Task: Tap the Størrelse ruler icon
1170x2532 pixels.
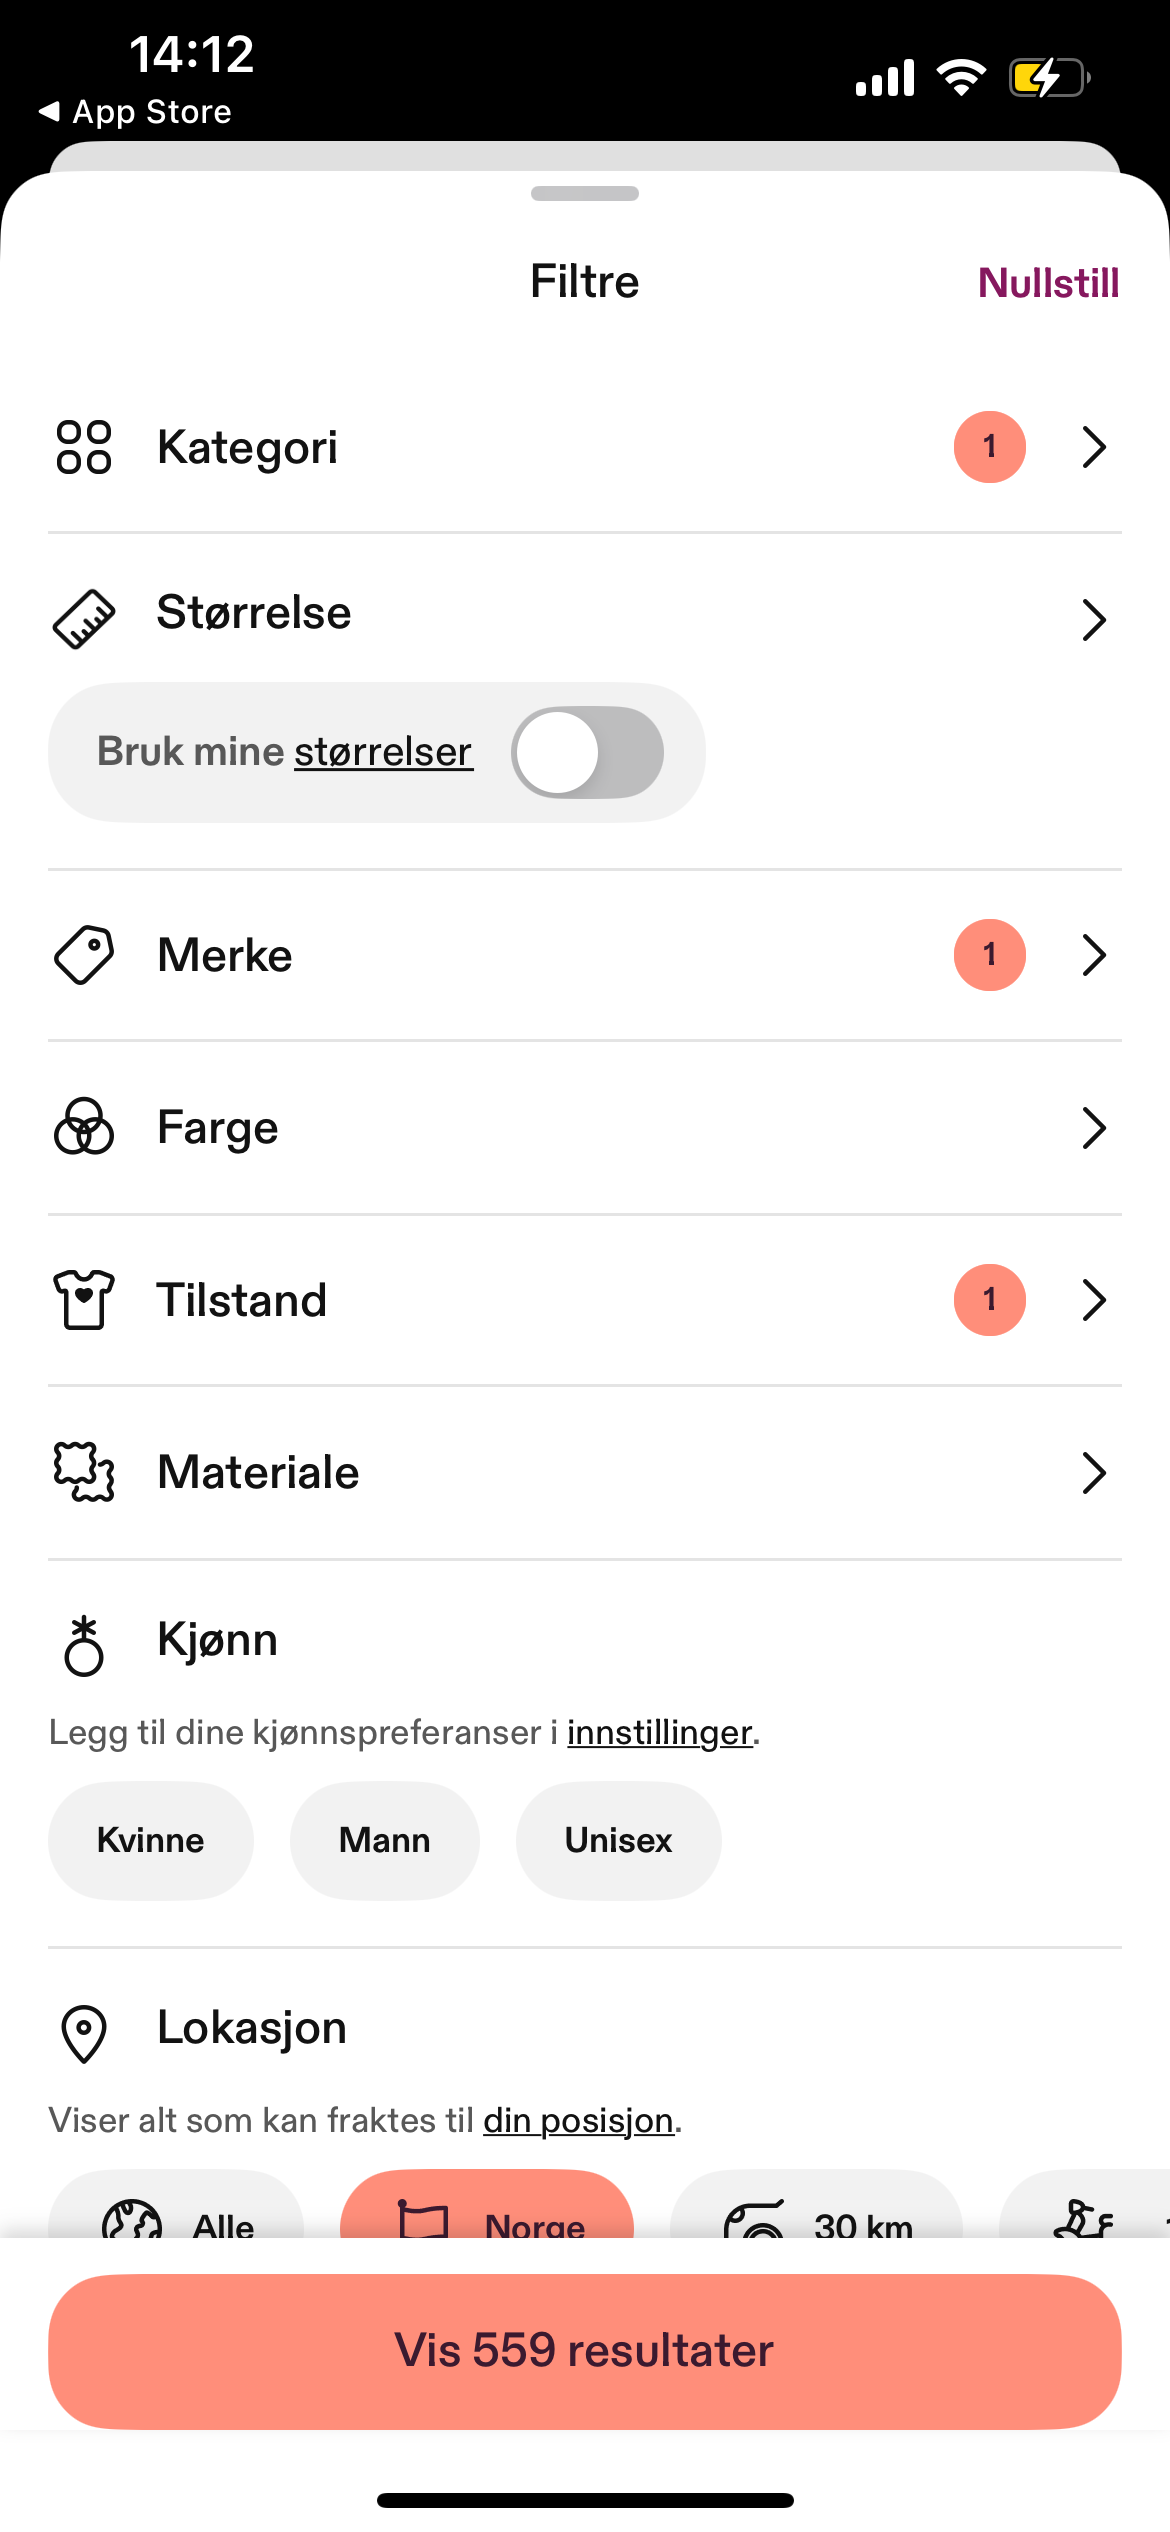Action: [x=84, y=619]
